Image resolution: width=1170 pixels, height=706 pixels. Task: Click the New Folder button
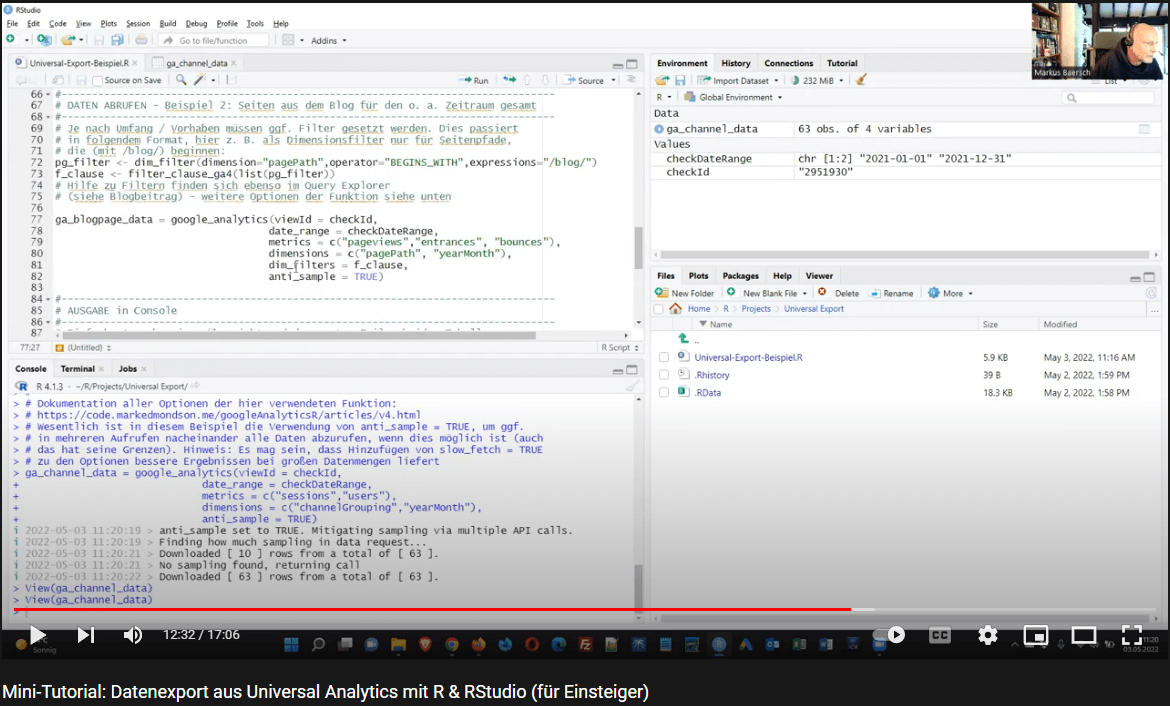(x=684, y=293)
